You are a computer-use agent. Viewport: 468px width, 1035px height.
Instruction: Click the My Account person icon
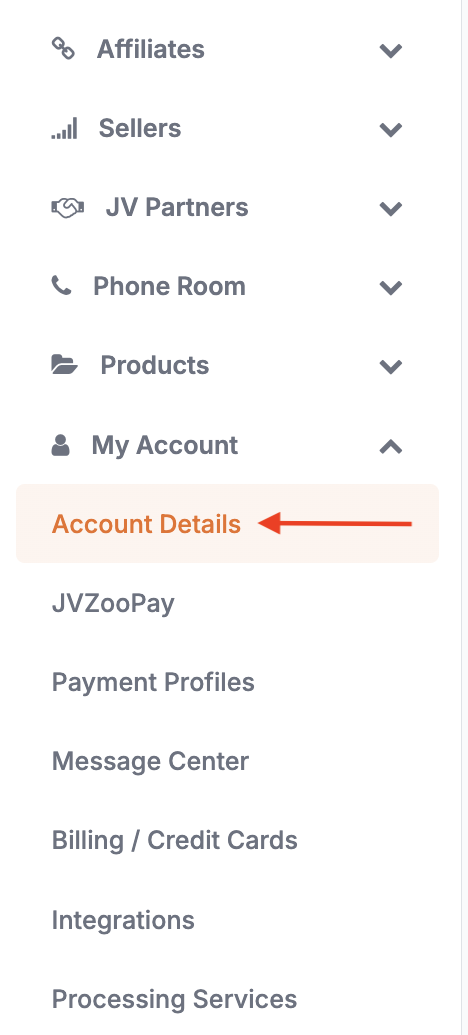tap(61, 445)
